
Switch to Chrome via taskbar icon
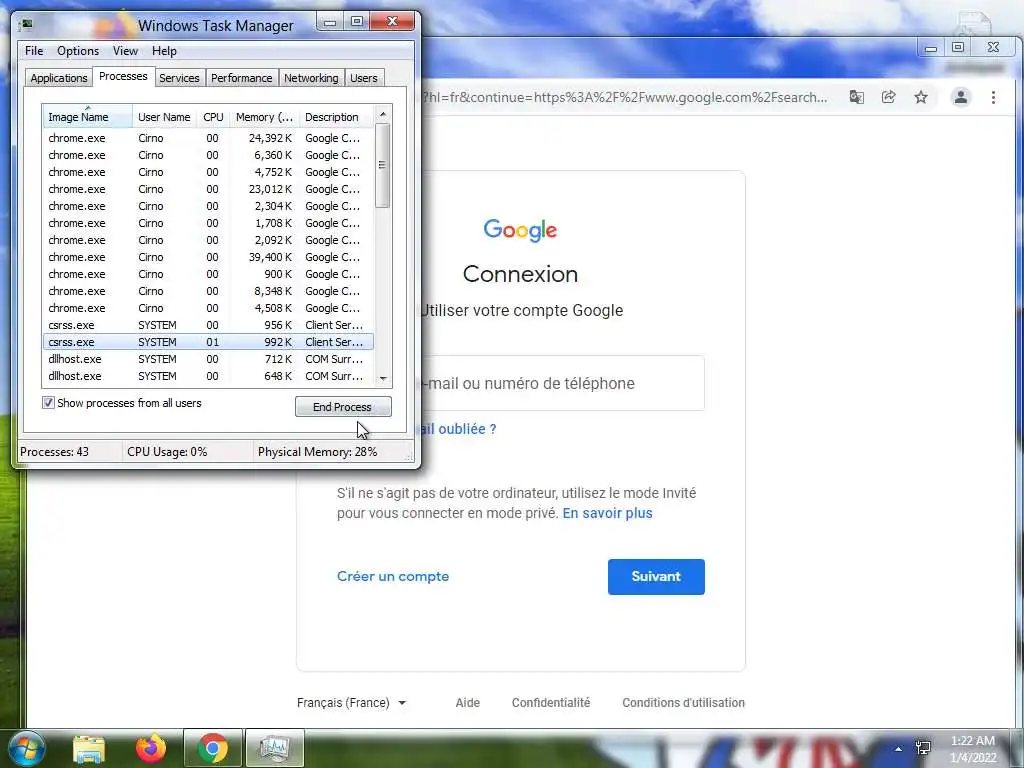pos(213,748)
